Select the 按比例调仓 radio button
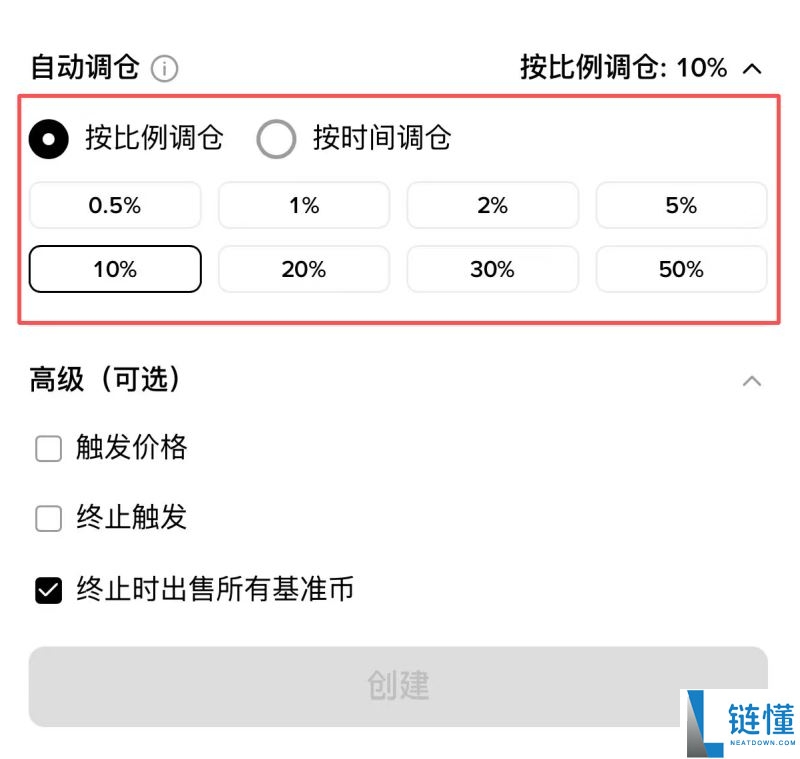 click(x=48, y=140)
